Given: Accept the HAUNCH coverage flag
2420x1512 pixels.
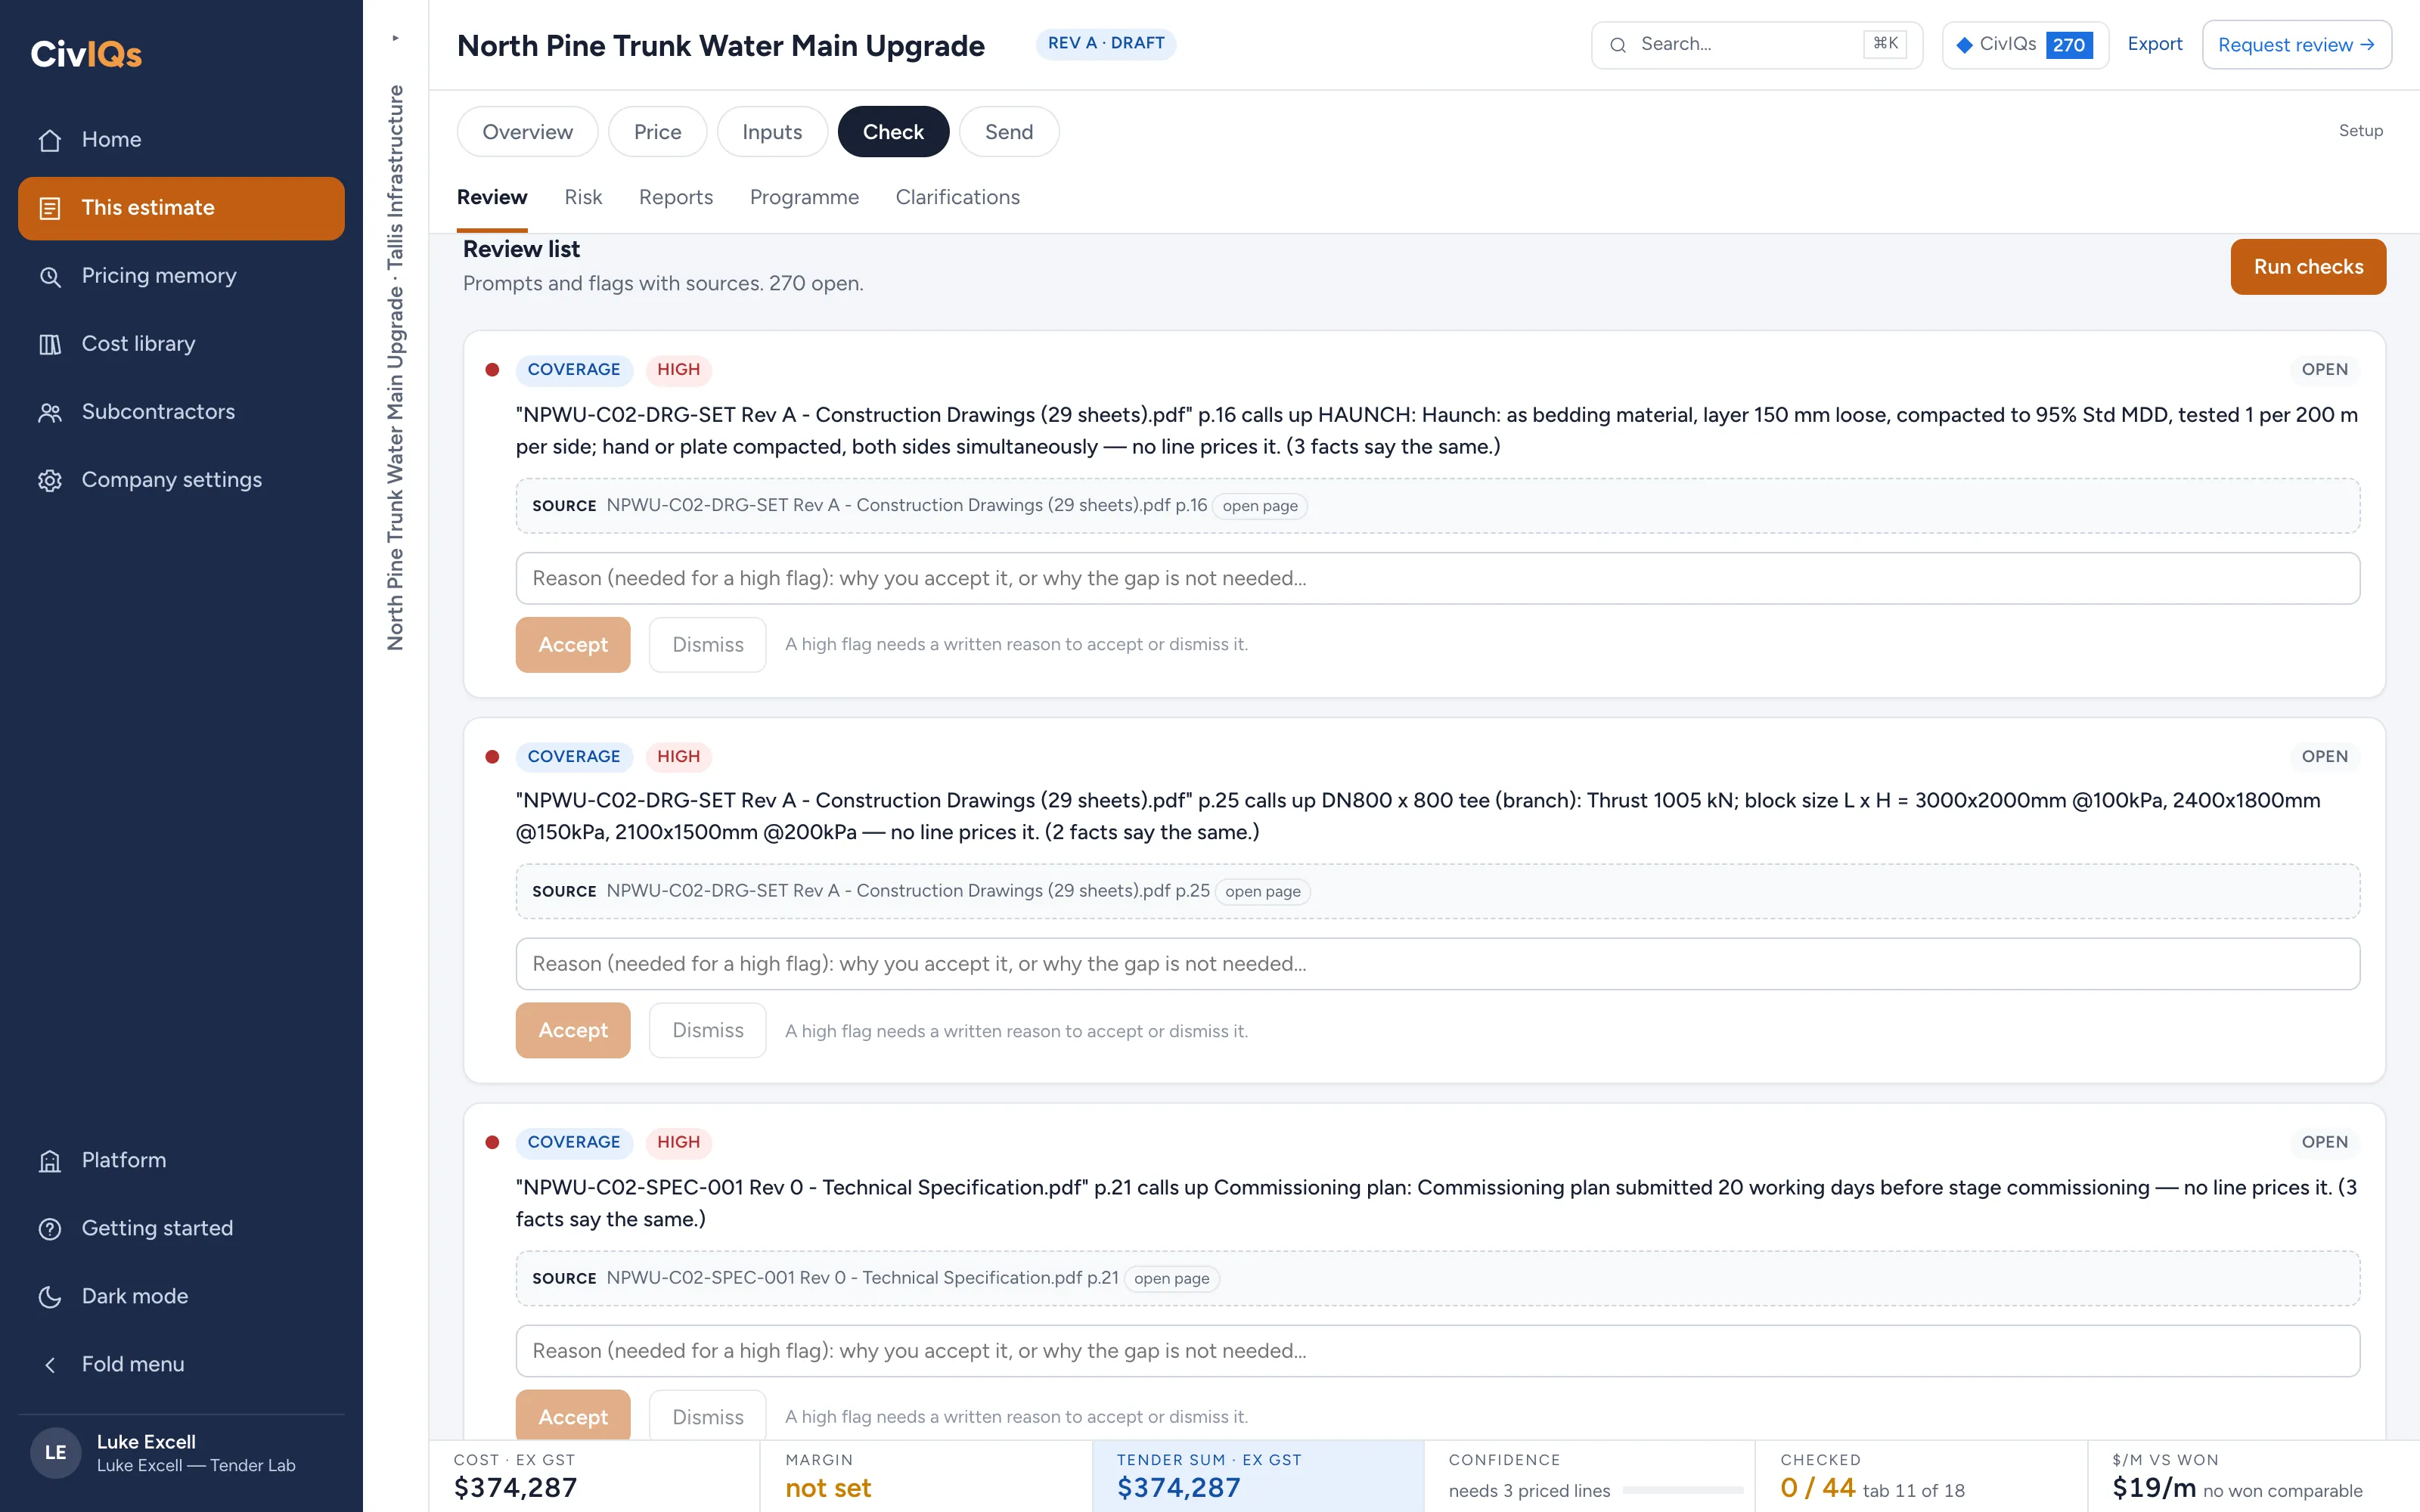Looking at the screenshot, I should click(x=573, y=645).
